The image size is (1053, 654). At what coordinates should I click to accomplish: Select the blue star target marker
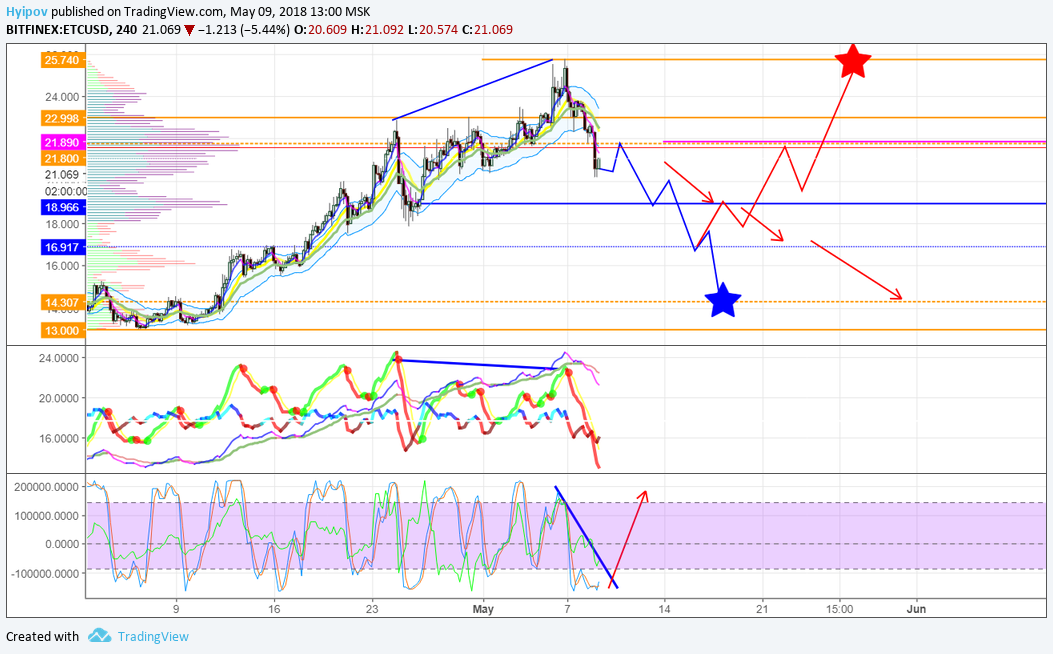click(x=723, y=300)
